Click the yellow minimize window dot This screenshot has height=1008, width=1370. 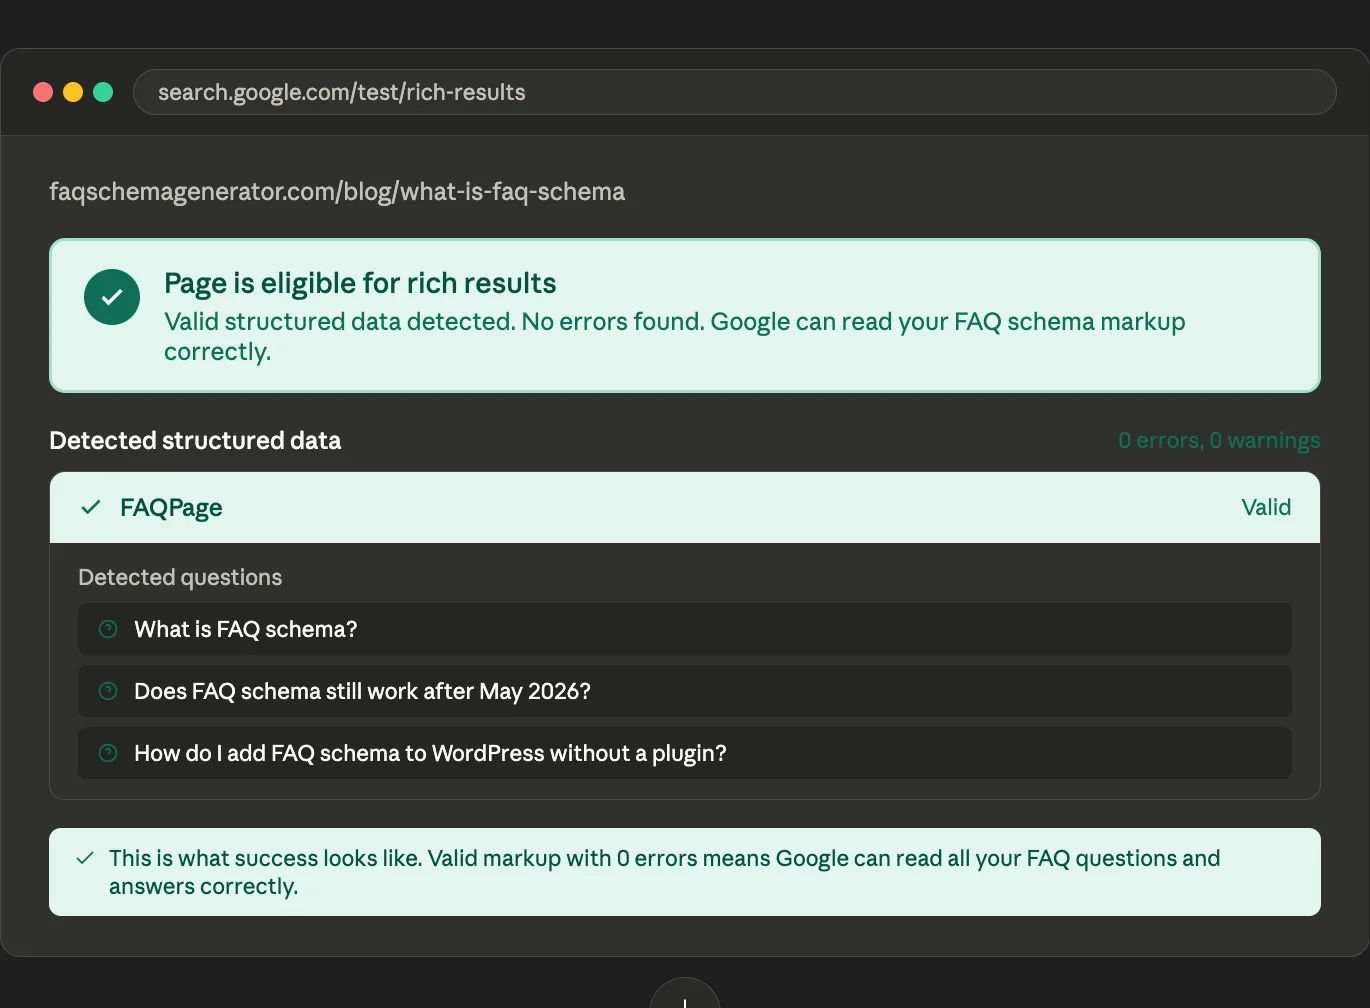(x=73, y=92)
